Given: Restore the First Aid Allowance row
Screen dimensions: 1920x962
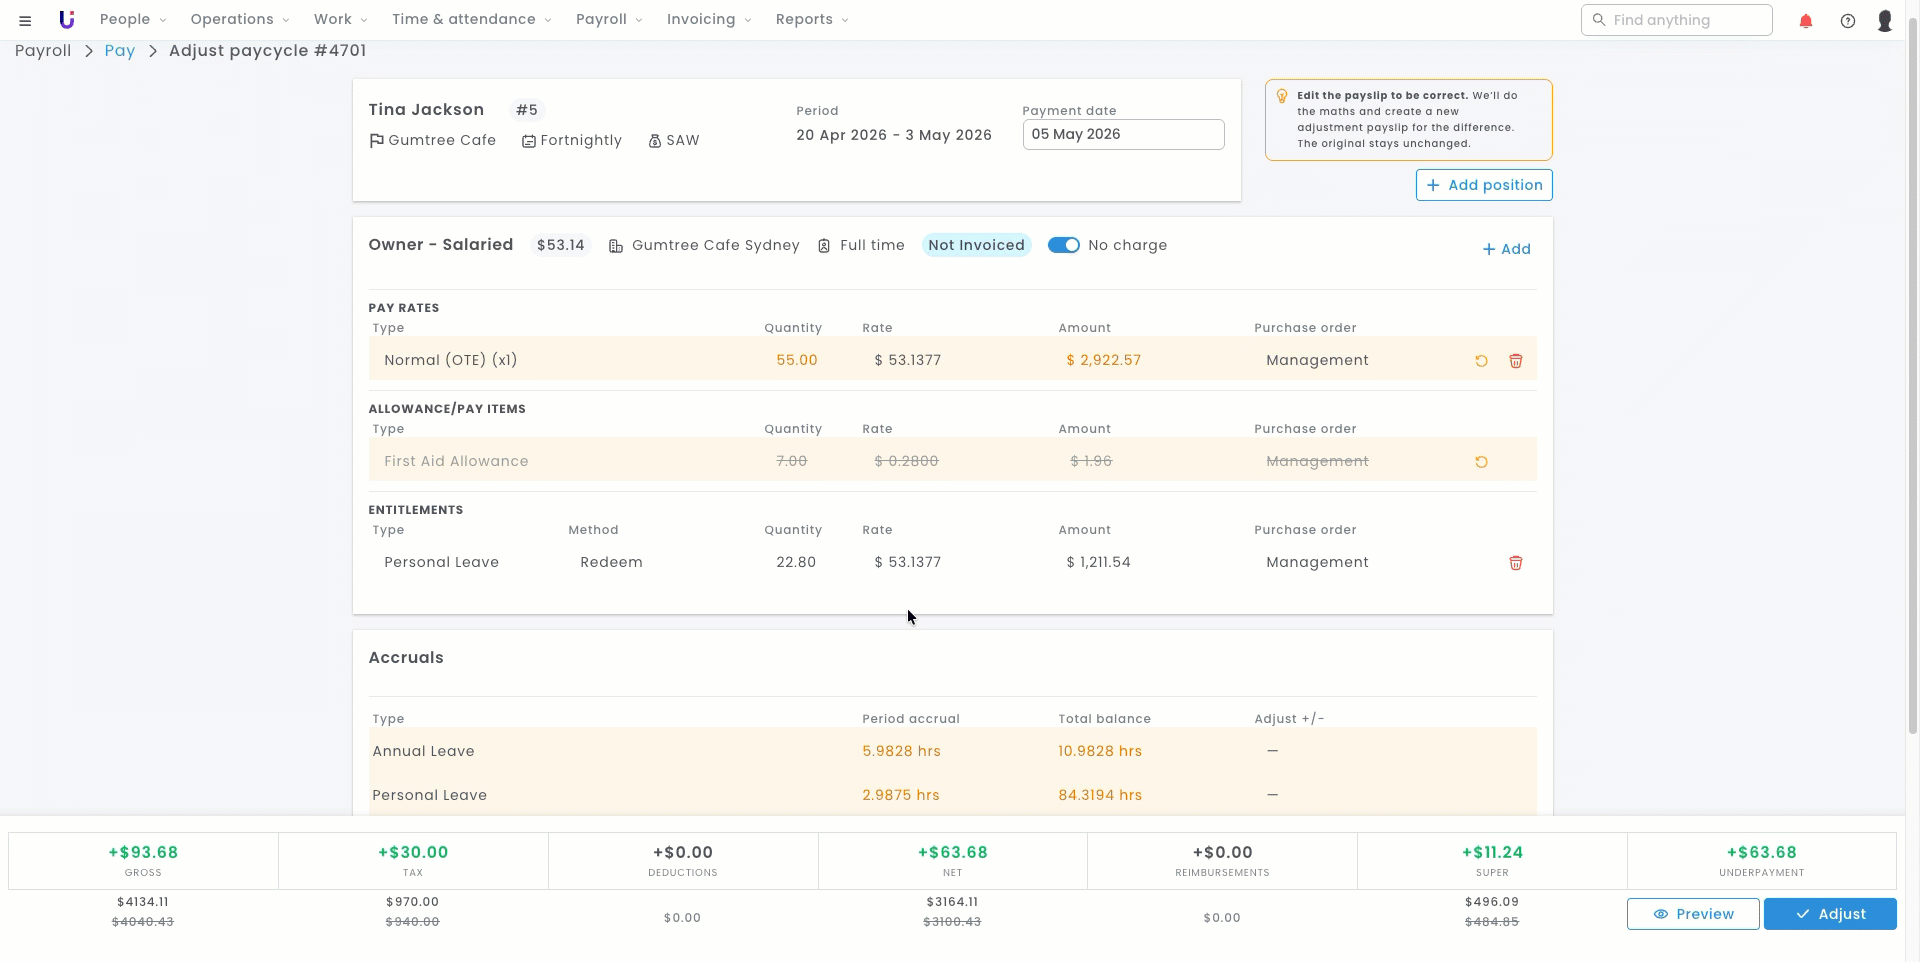Looking at the screenshot, I should [1481, 462].
